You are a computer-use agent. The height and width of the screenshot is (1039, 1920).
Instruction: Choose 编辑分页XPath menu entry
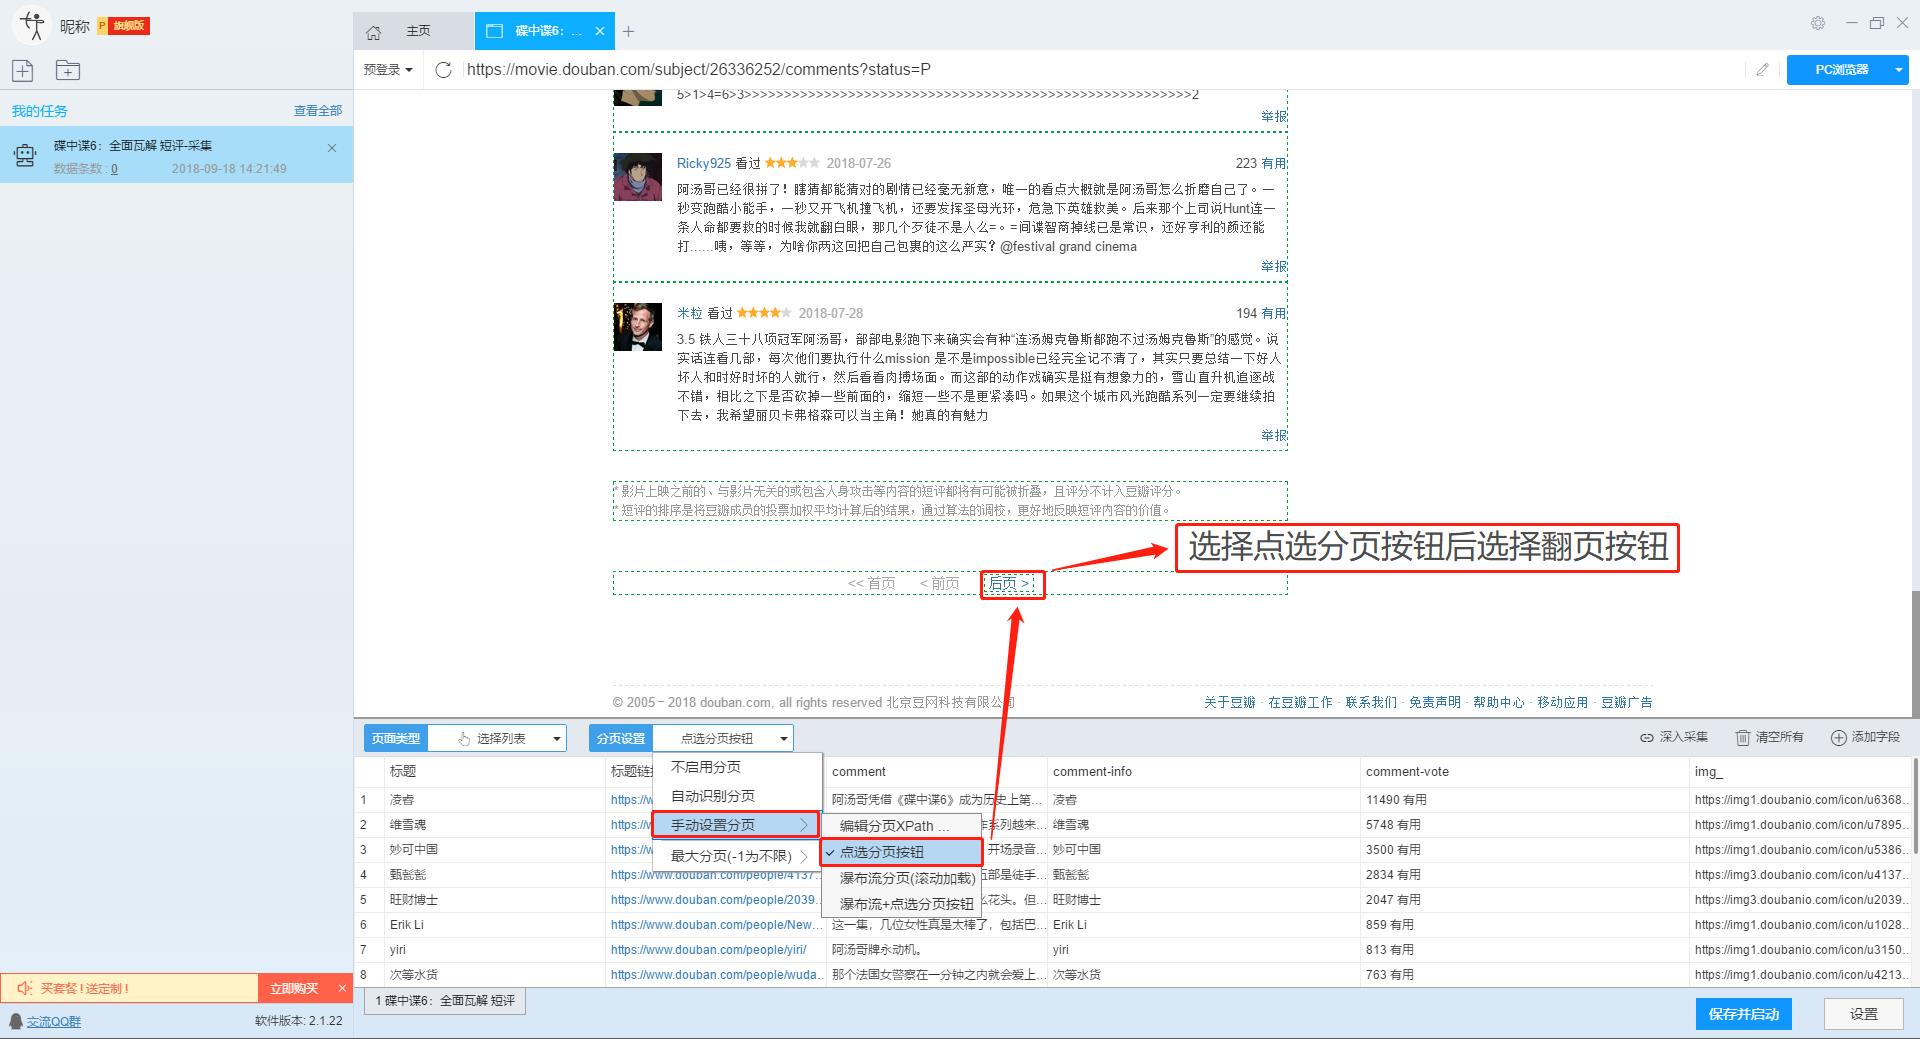coord(901,826)
